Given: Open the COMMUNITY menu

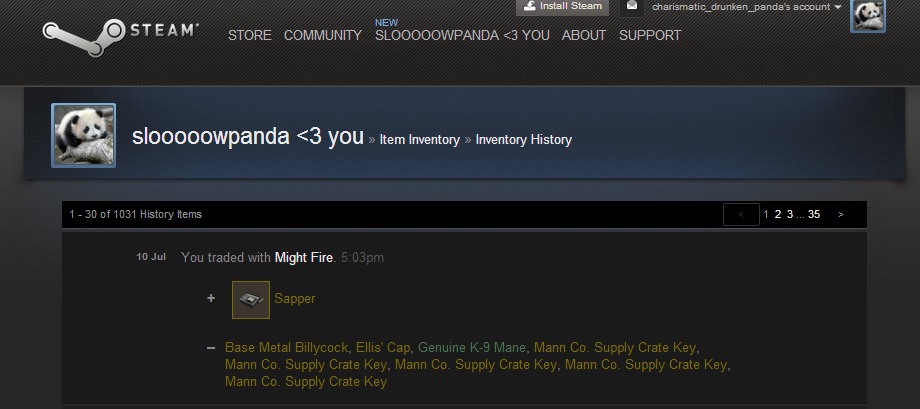Looking at the screenshot, I should 323,36.
